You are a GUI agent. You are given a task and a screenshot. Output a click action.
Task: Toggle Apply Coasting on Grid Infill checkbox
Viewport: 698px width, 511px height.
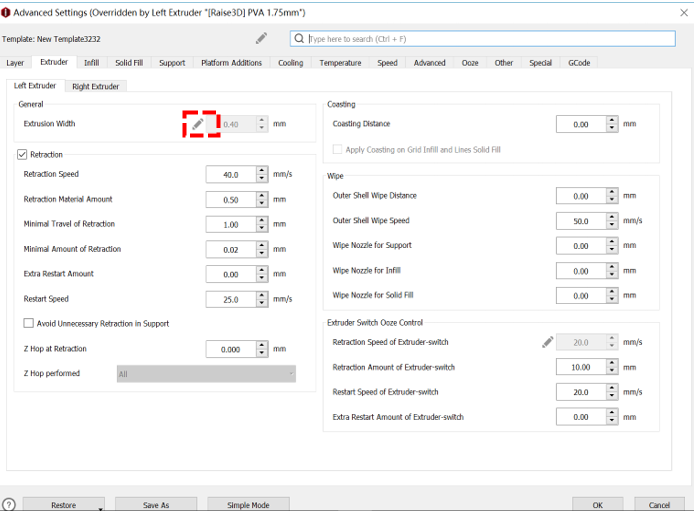point(338,149)
